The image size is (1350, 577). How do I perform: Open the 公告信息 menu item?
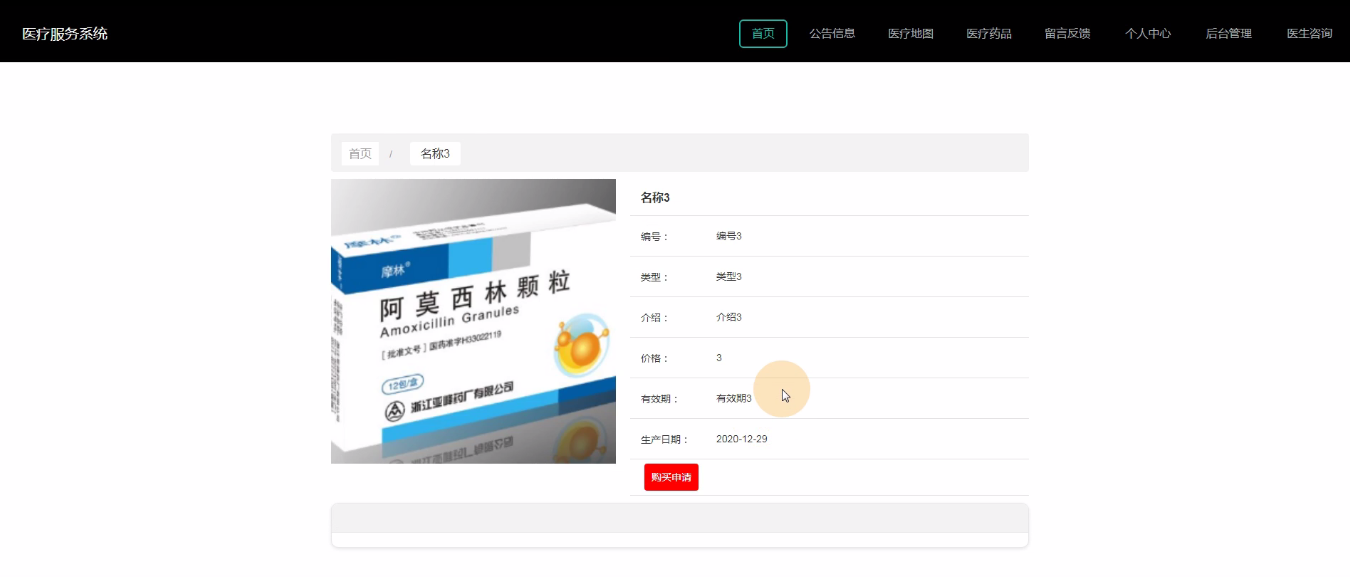tap(832, 34)
